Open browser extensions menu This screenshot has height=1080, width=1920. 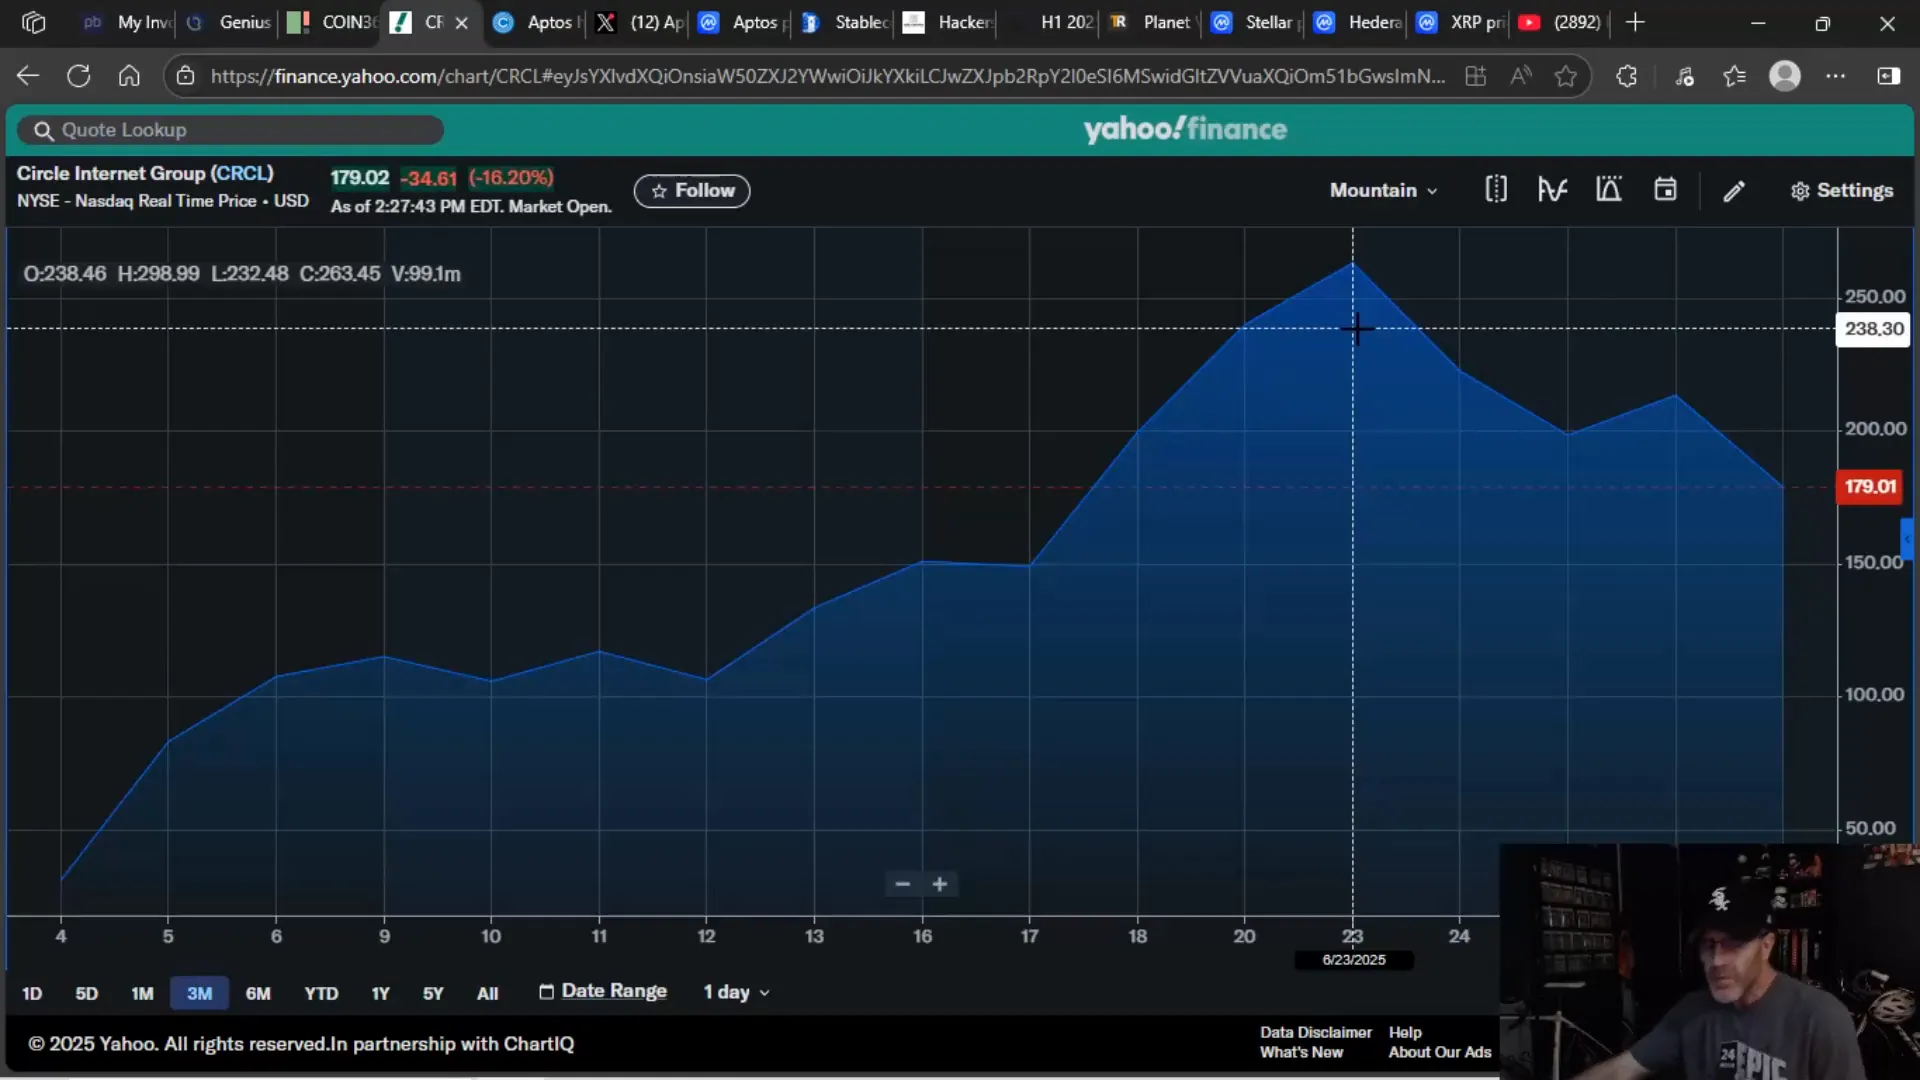point(1627,76)
